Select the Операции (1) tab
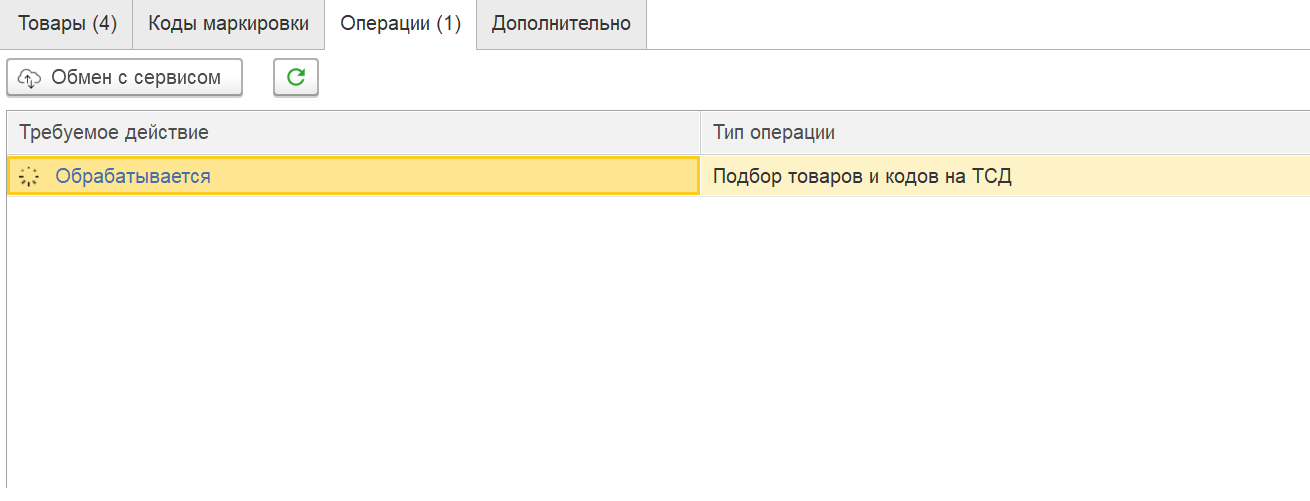This screenshot has height=501, width=1310. tap(401, 24)
